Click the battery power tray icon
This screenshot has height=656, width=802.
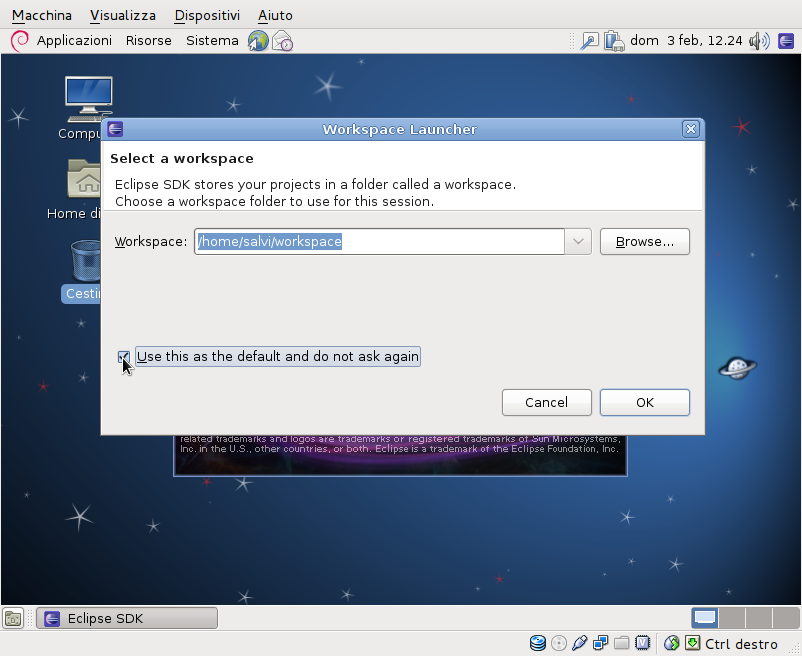614,41
